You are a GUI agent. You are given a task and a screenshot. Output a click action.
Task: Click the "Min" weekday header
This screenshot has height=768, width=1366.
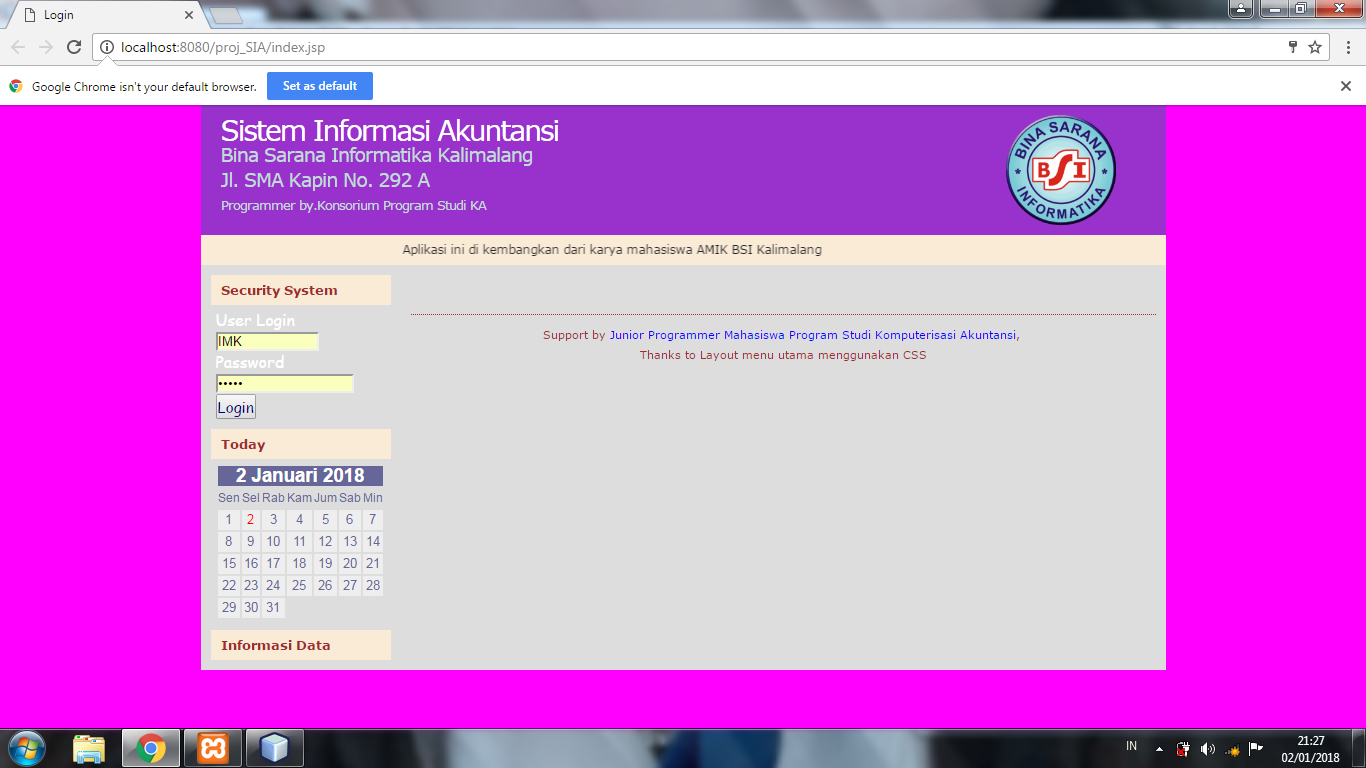tap(372, 498)
